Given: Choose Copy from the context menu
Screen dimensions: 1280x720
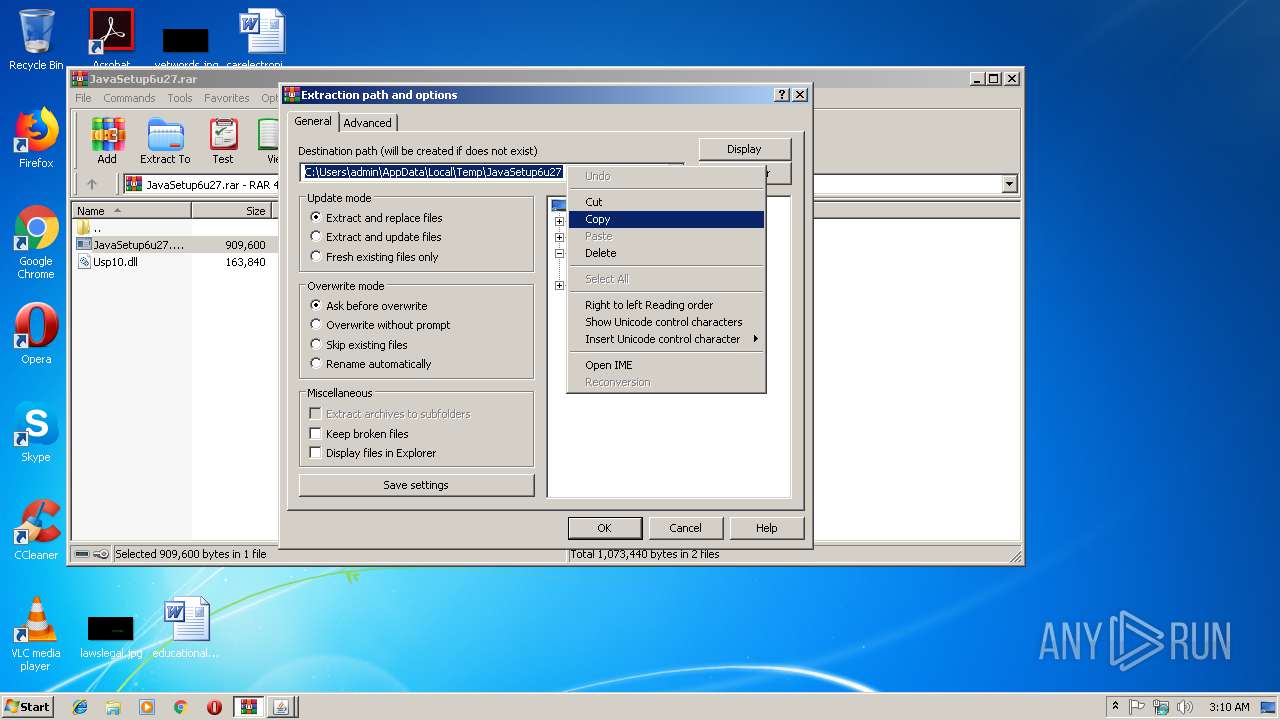Looking at the screenshot, I should coord(665,219).
